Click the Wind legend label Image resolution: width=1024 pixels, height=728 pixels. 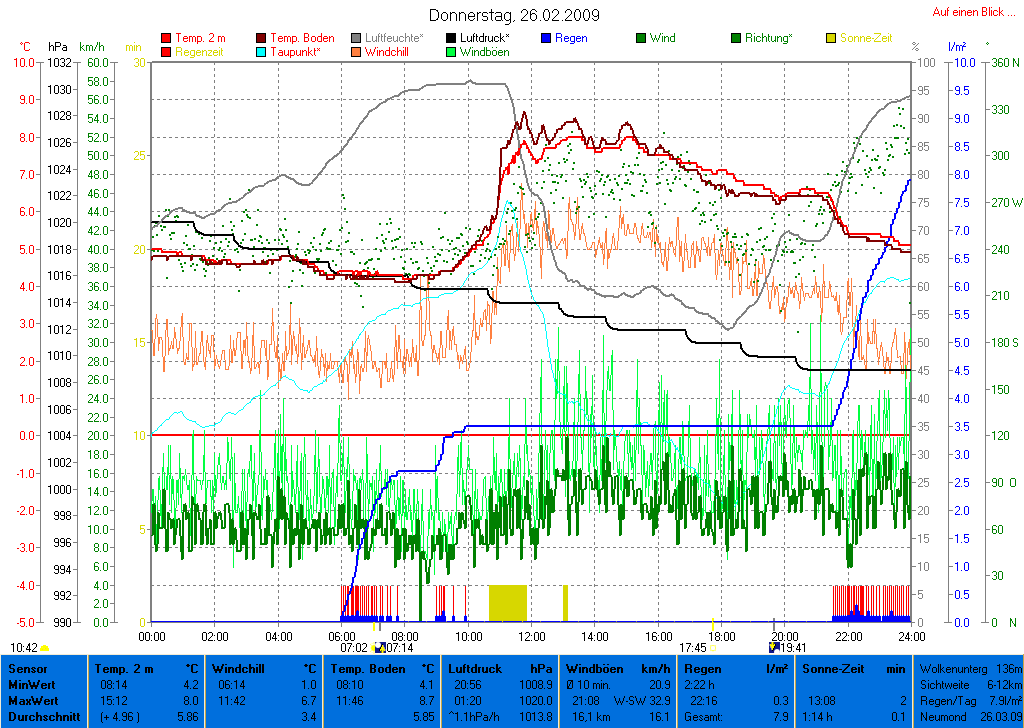tap(662, 38)
